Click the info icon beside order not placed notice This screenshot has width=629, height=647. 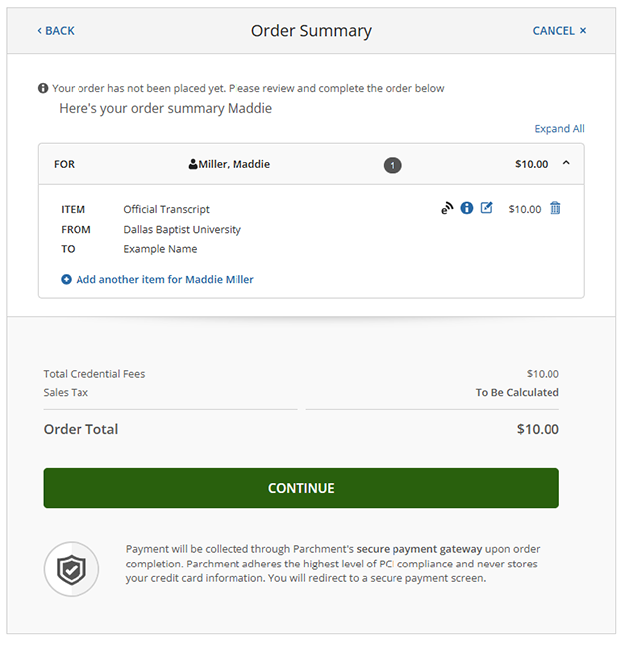pos(43,88)
